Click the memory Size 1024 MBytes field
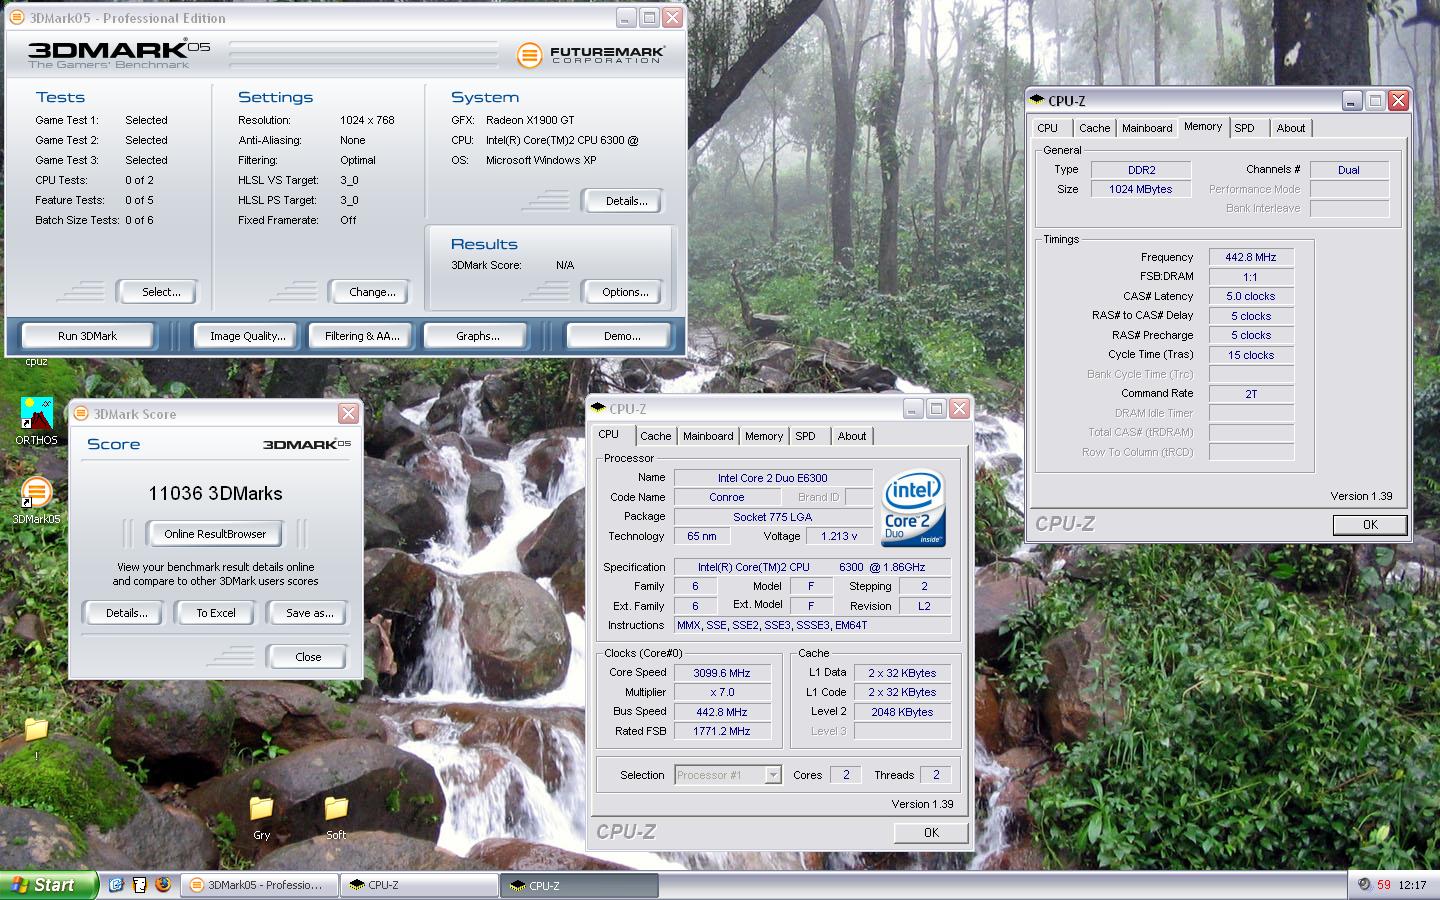This screenshot has height=900, width=1440. tap(1140, 189)
